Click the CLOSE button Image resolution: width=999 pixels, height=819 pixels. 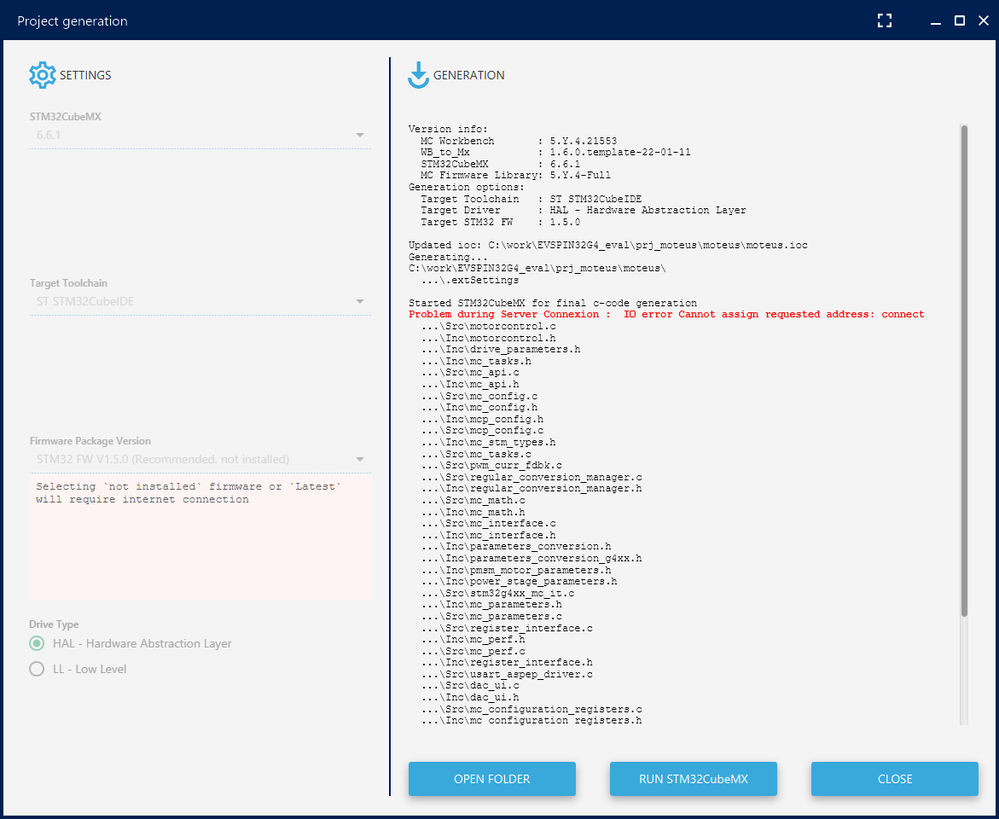click(895, 779)
